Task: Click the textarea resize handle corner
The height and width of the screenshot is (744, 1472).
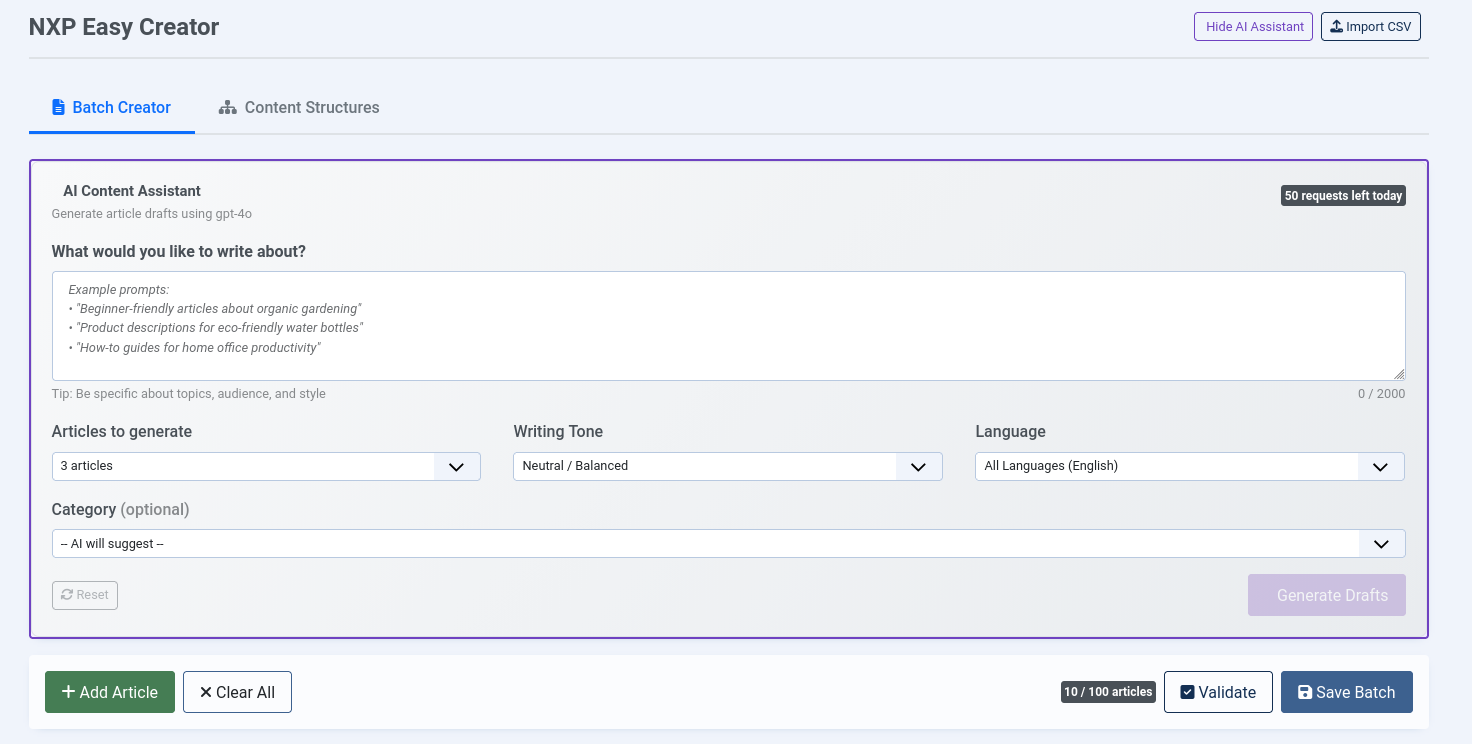Action: pos(1399,374)
